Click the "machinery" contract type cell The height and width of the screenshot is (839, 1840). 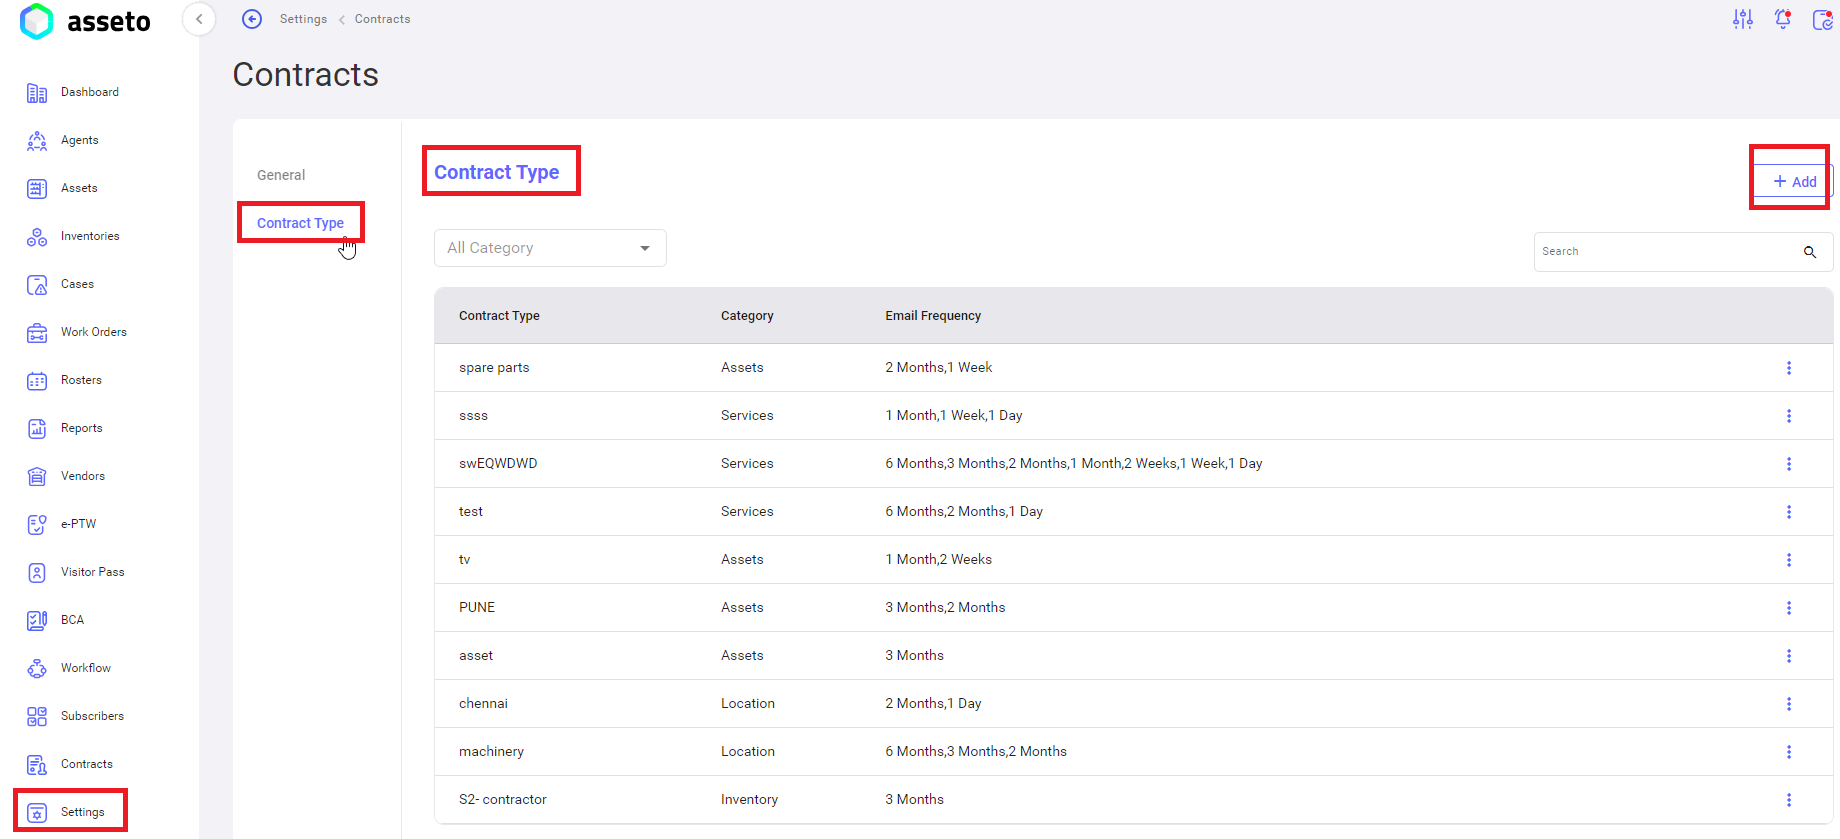(491, 752)
